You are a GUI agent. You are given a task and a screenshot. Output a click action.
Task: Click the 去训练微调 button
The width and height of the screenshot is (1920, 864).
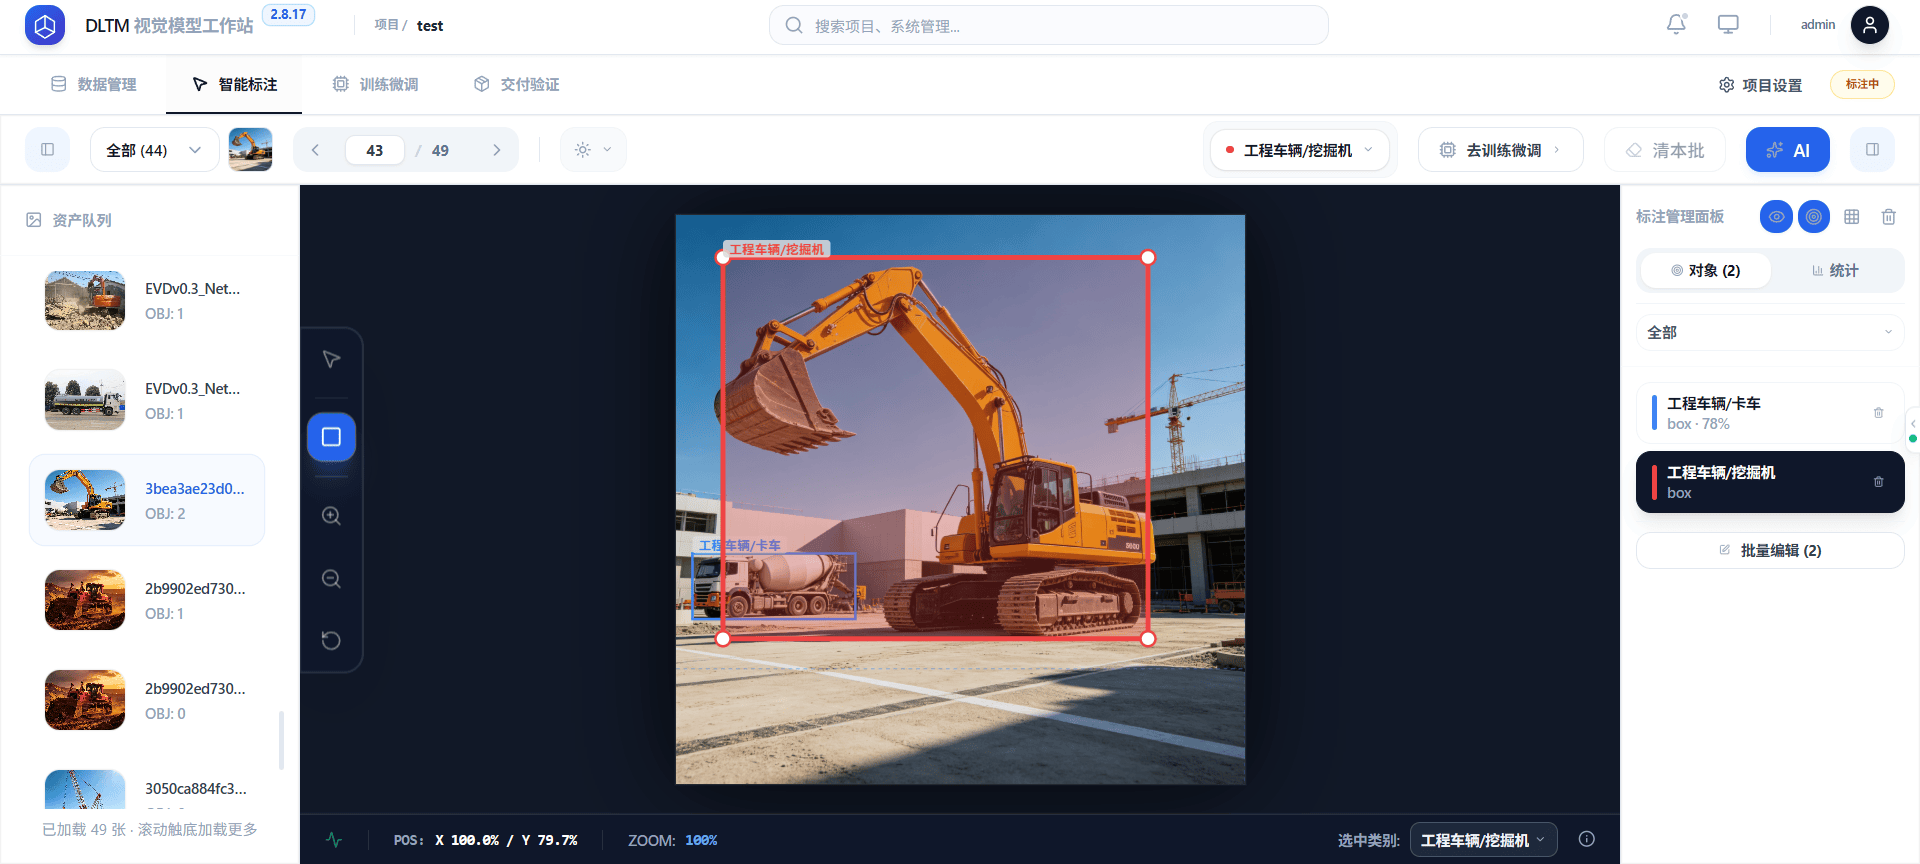coord(1500,150)
